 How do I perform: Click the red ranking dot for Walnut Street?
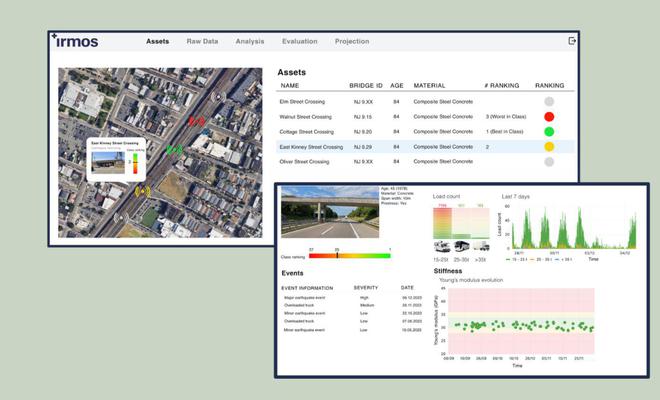click(549, 116)
